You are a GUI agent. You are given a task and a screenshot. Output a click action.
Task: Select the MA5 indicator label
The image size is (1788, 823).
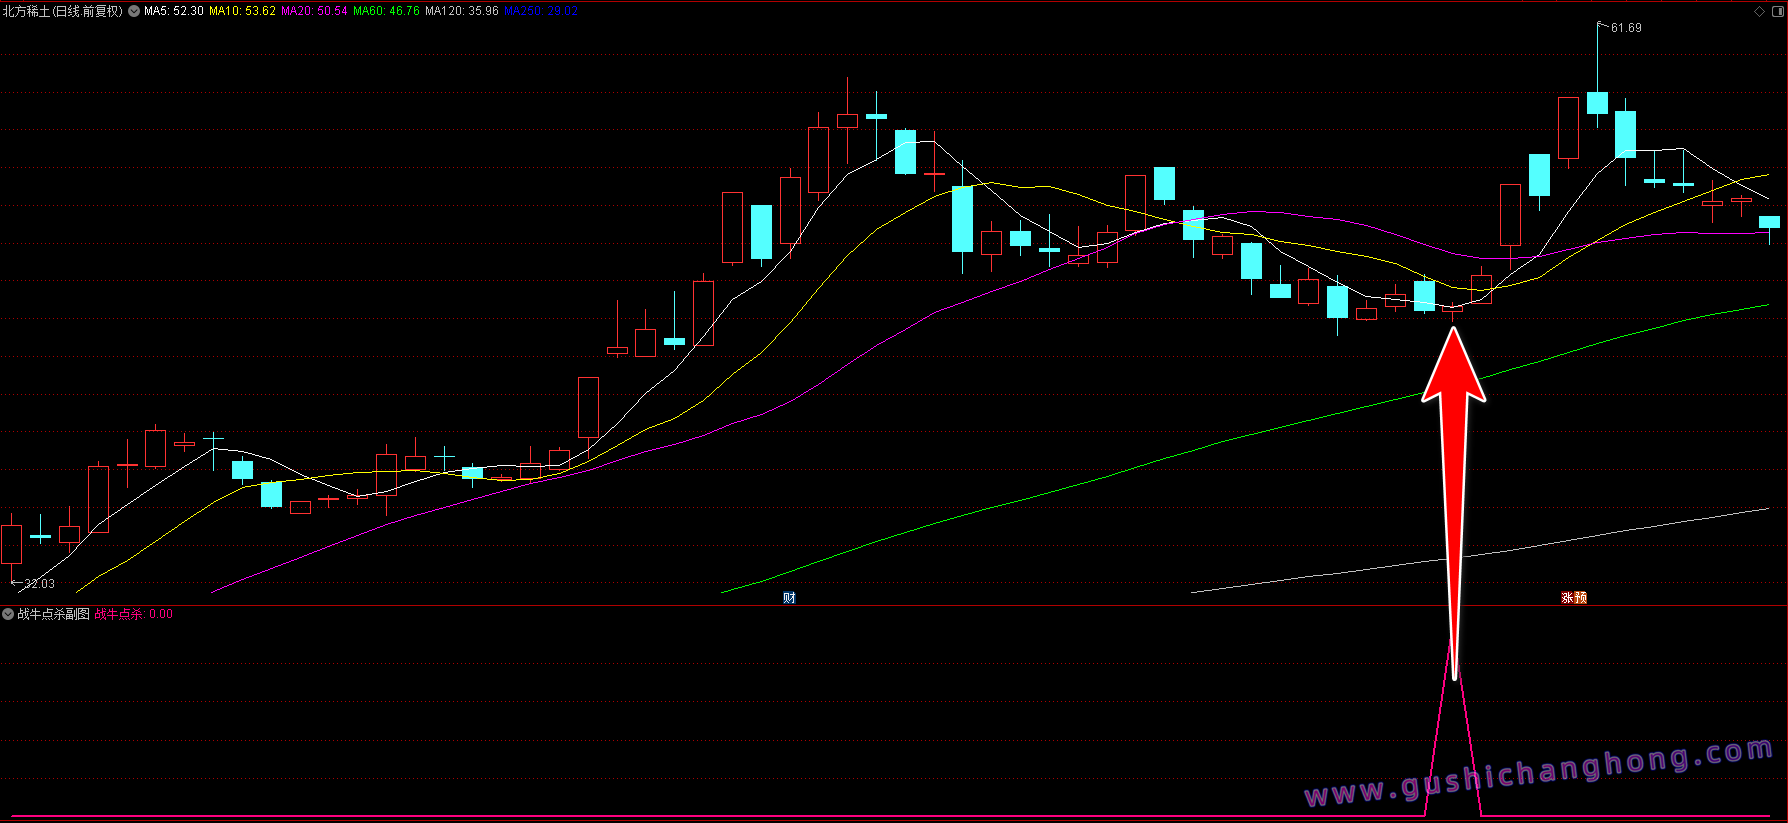pyautogui.click(x=174, y=11)
